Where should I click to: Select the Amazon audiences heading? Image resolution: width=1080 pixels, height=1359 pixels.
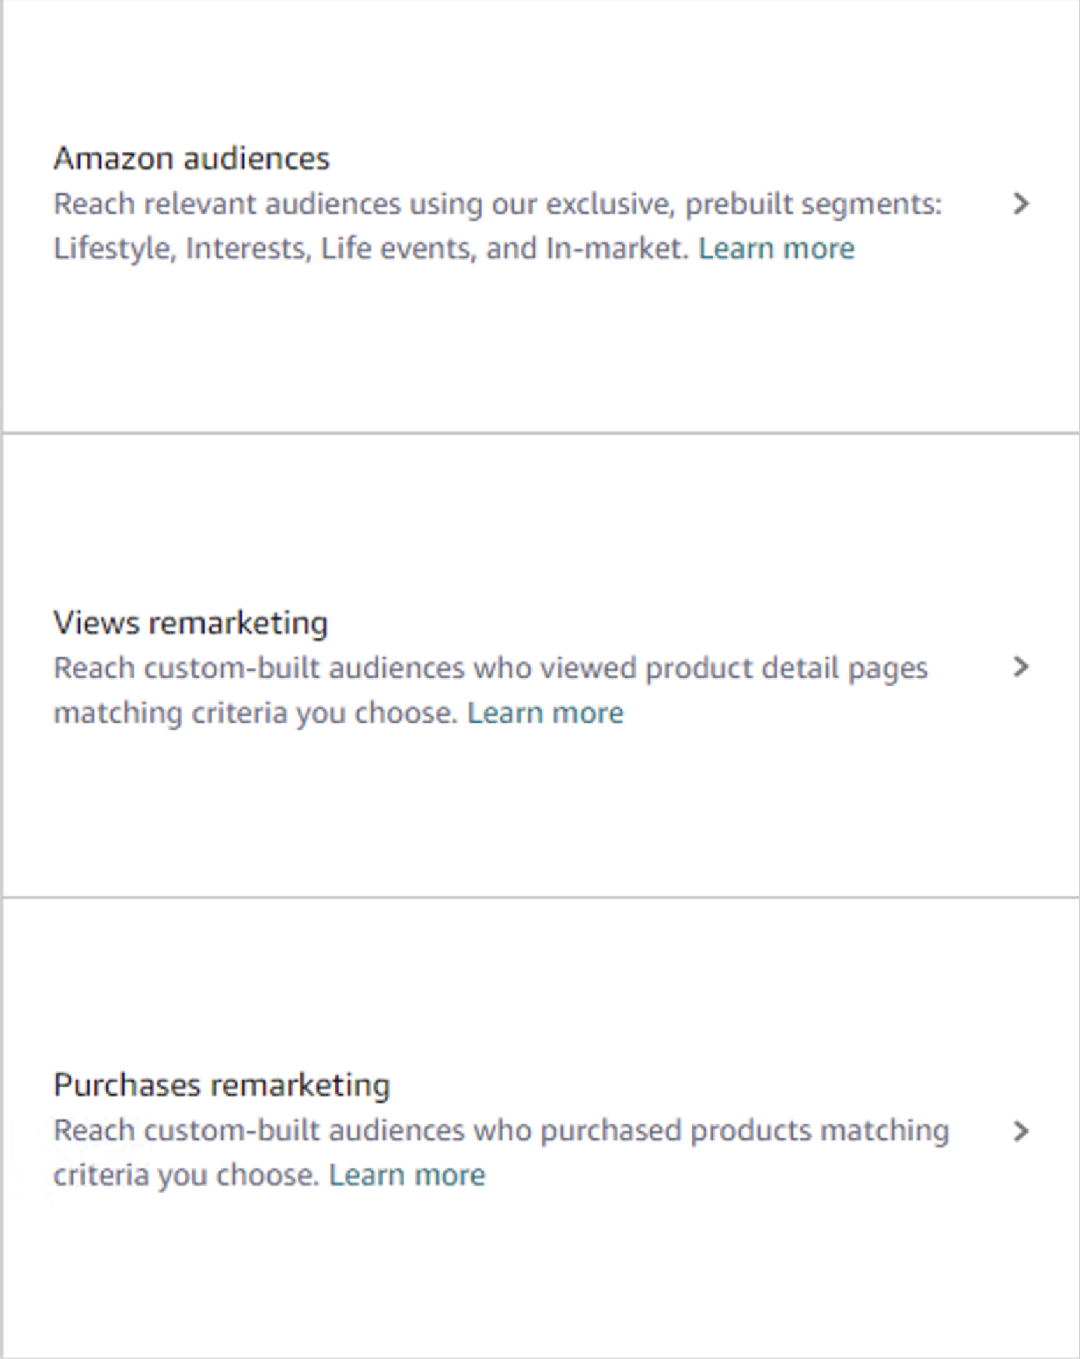[191, 158]
